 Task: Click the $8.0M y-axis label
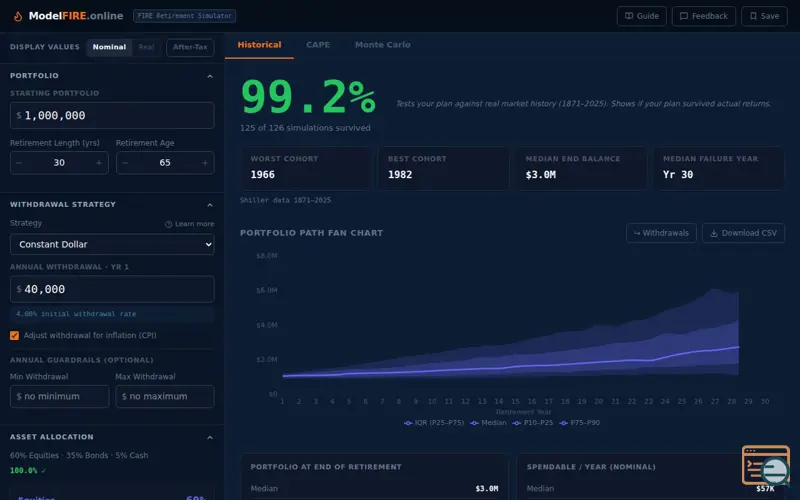click(267, 256)
